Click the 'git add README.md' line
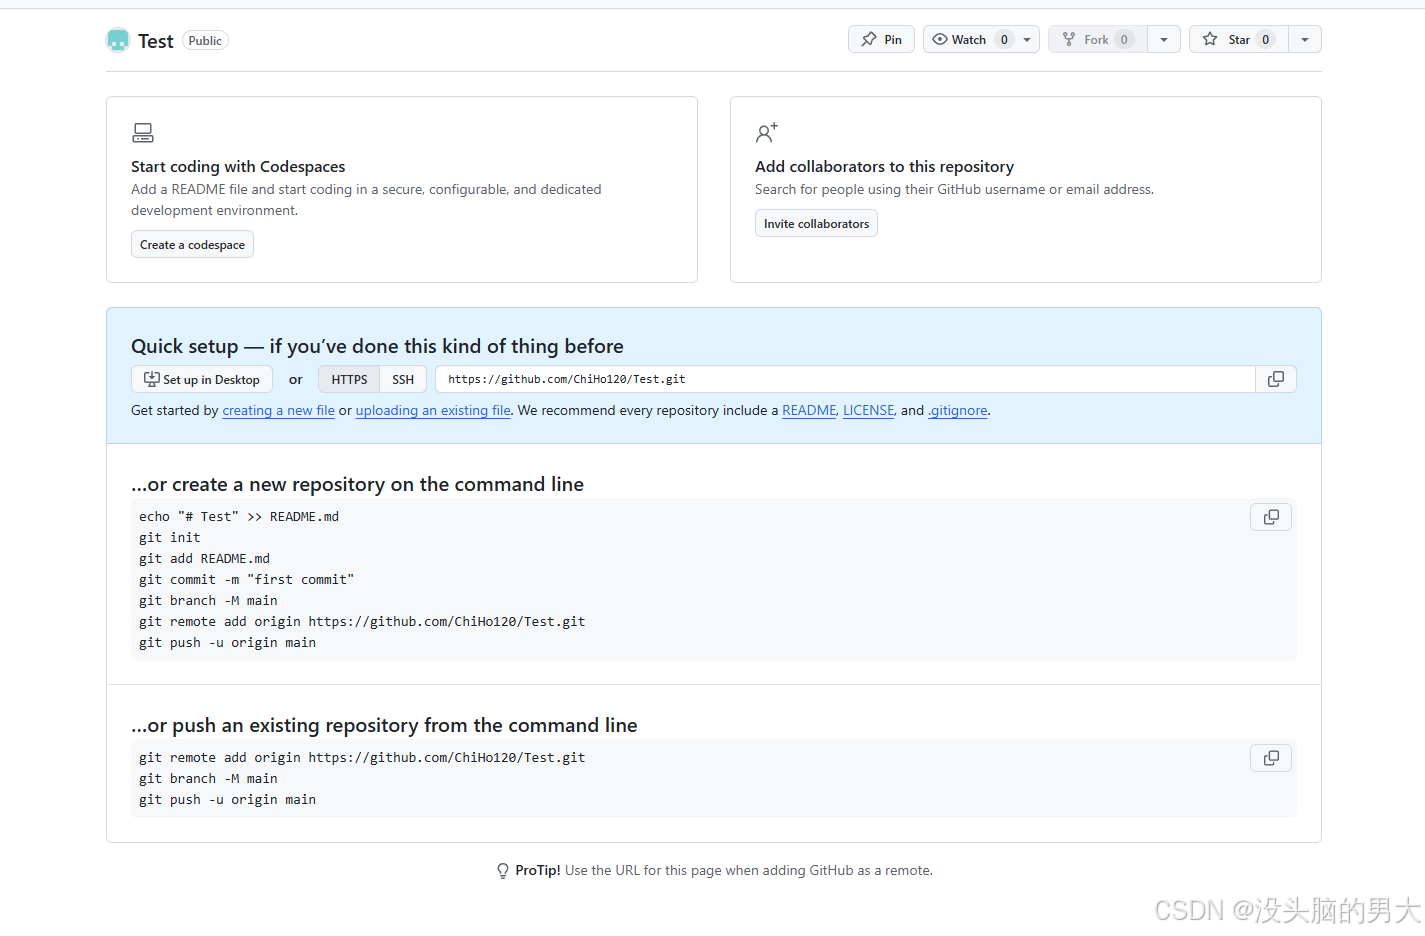This screenshot has width=1425, height=936. coord(204,558)
